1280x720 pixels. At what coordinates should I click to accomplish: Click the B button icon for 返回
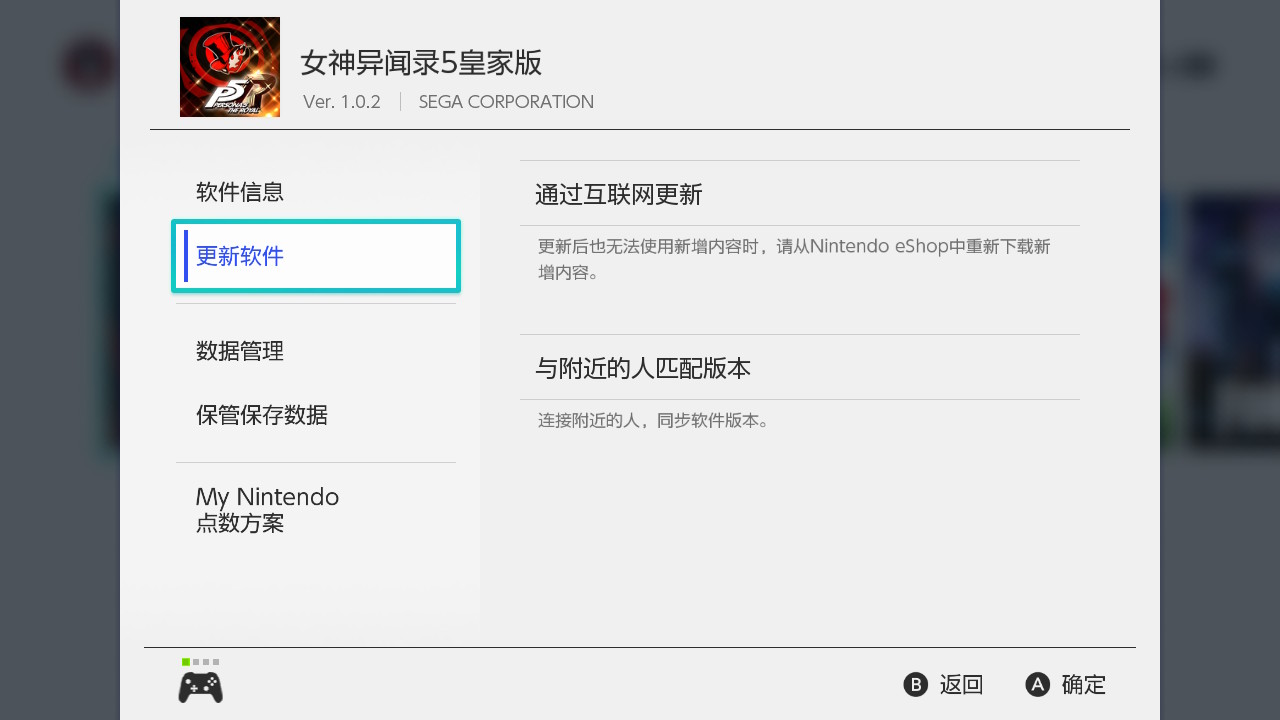[916, 684]
